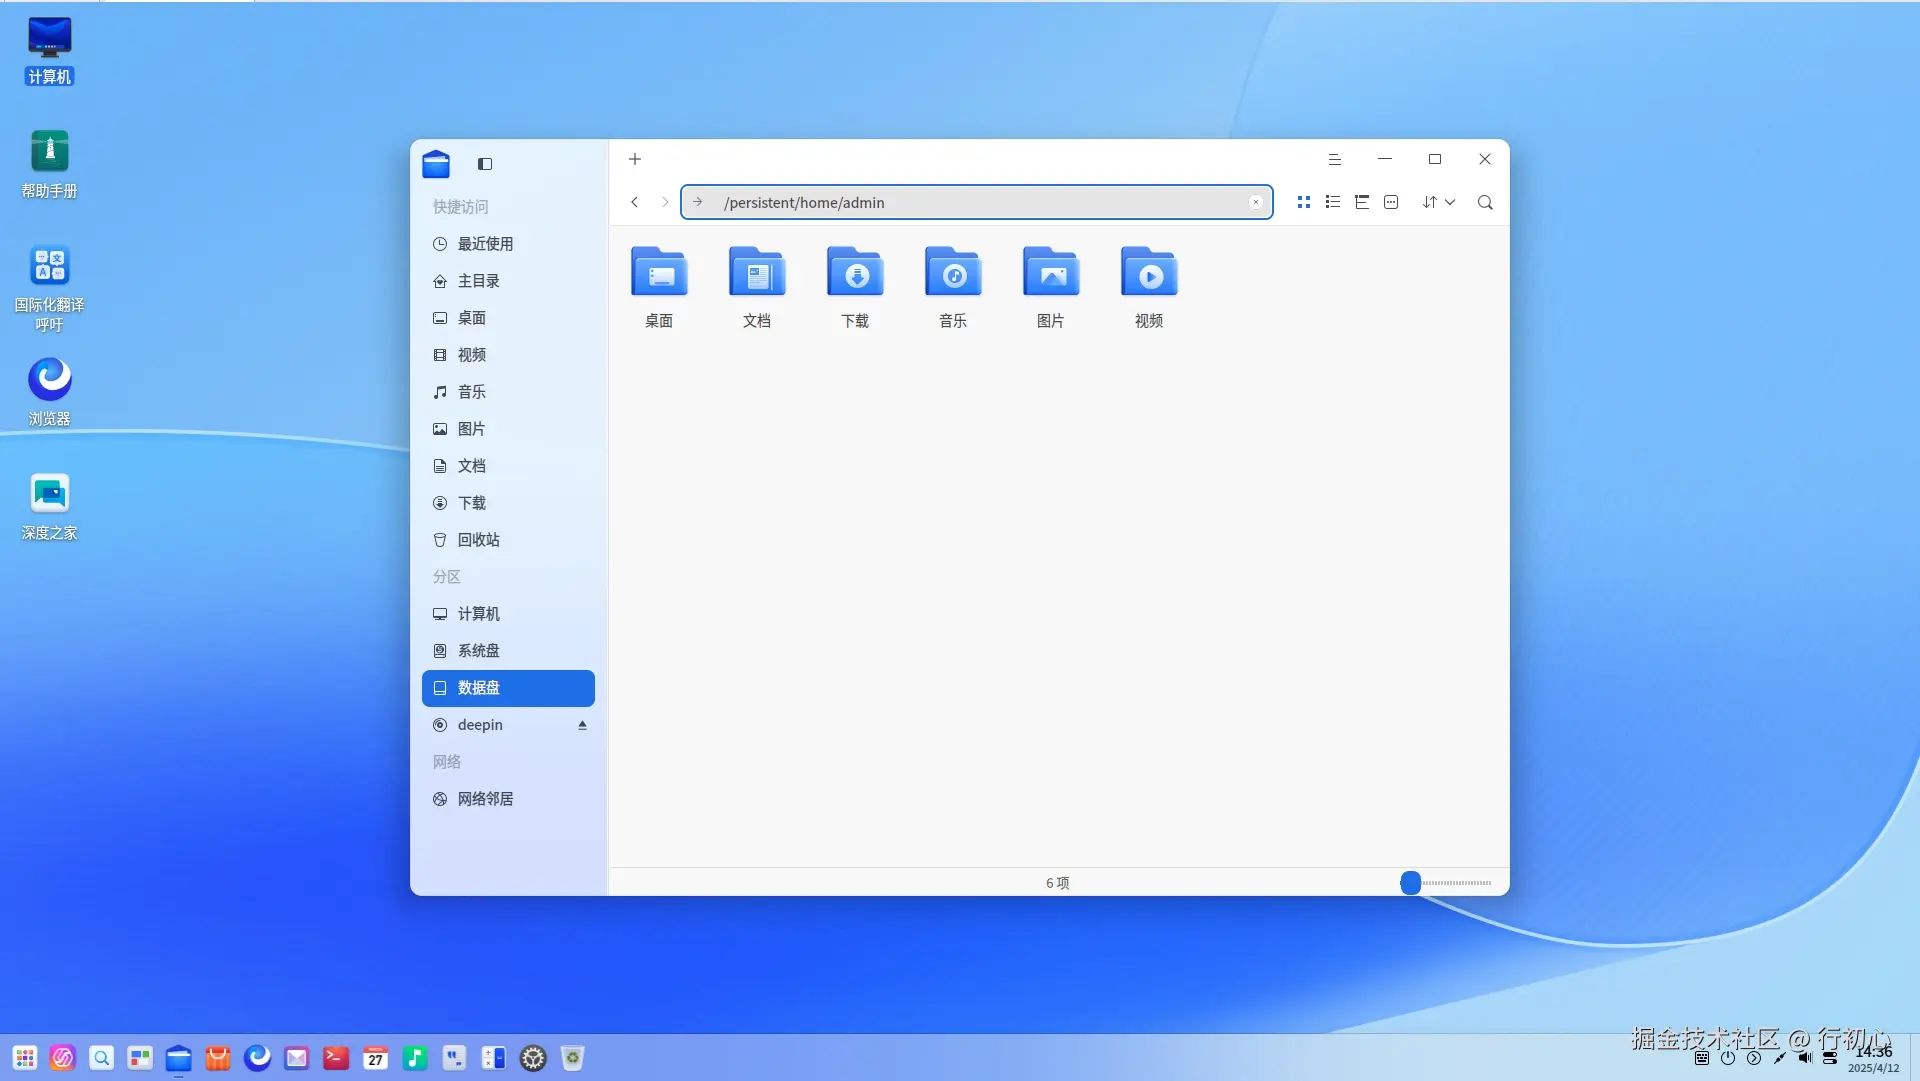Open global search in the dock
1920x1081 pixels.
coord(102,1058)
